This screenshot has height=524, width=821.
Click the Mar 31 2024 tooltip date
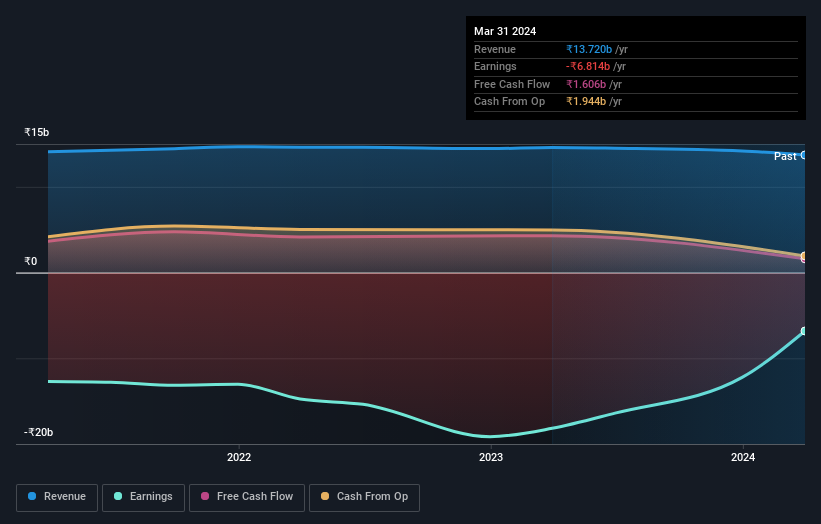click(505, 31)
